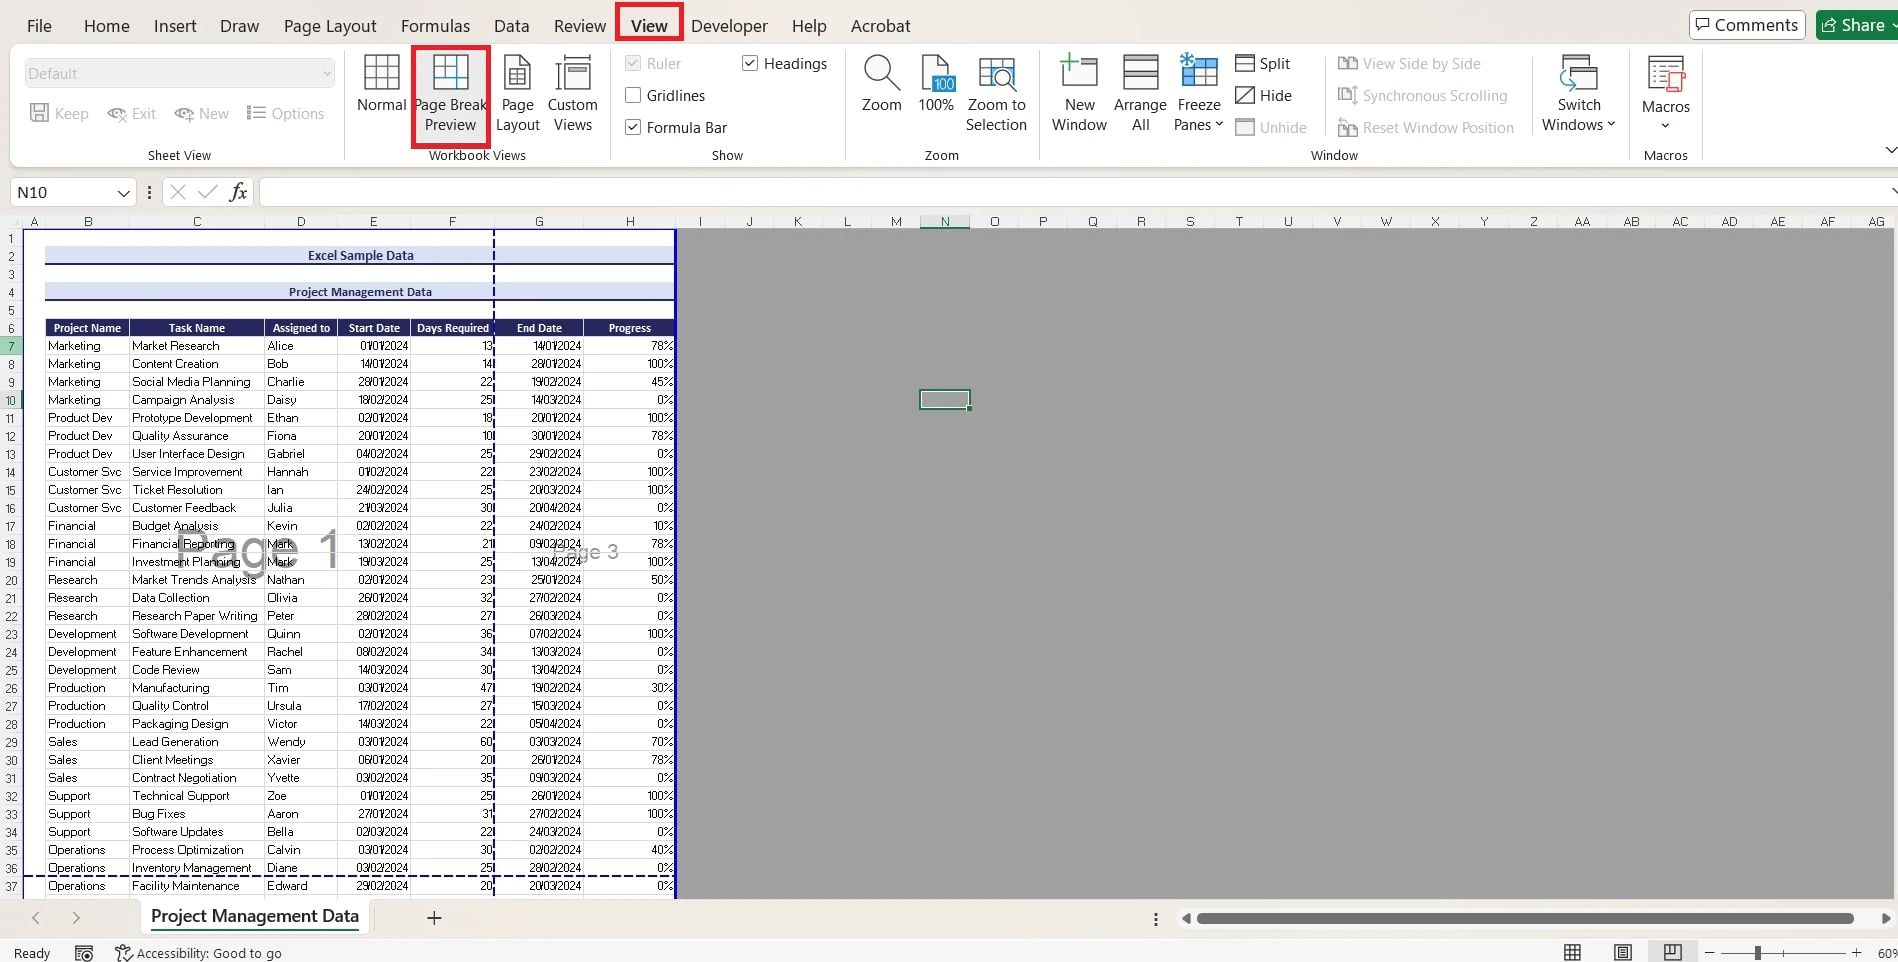Expand the Macros dropdown arrow
Screen dimensions: 1898x962
click(x=1665, y=126)
